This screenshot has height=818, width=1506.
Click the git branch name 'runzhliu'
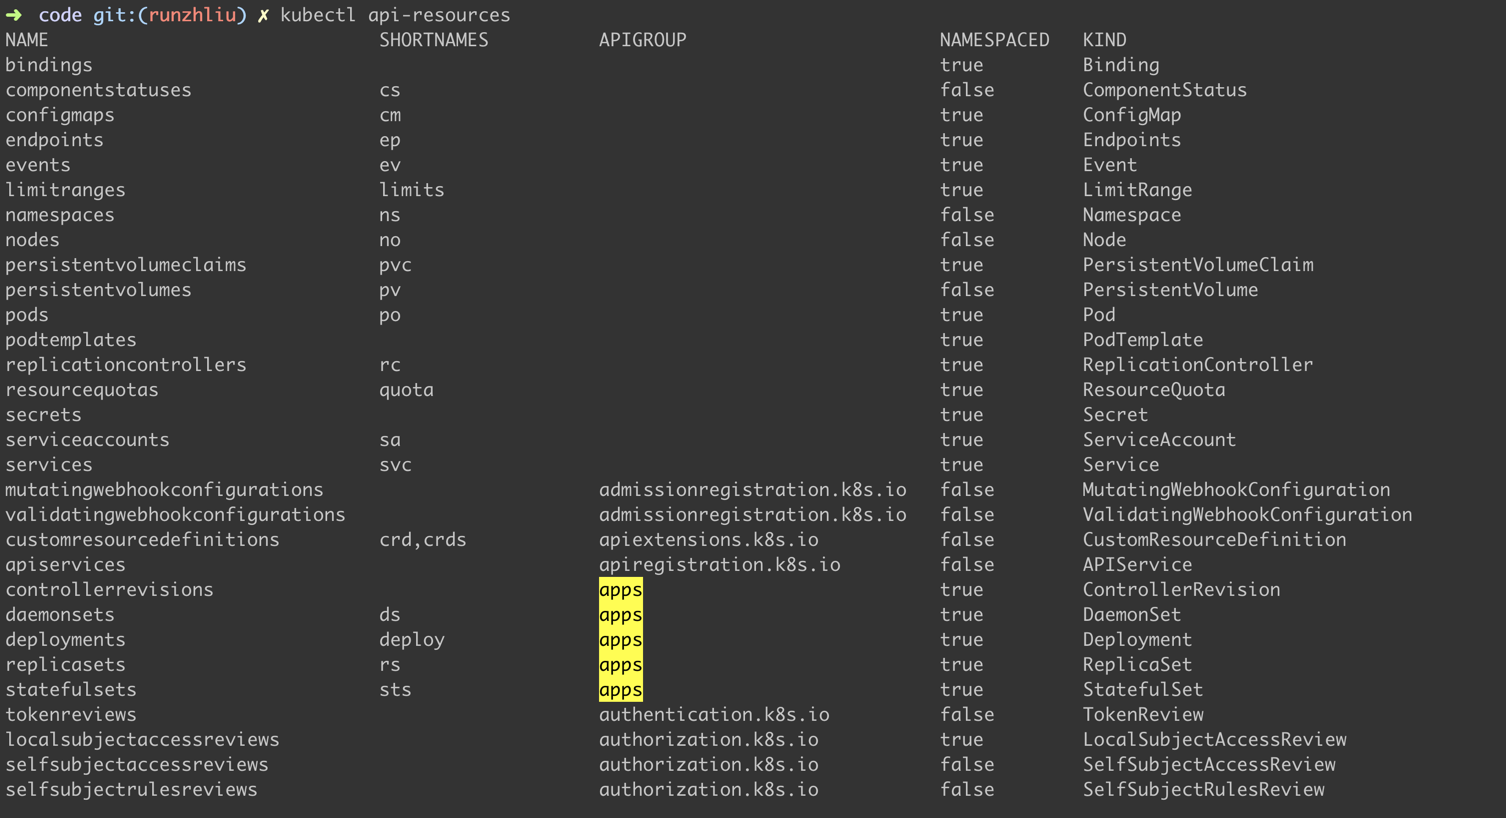click(x=193, y=15)
